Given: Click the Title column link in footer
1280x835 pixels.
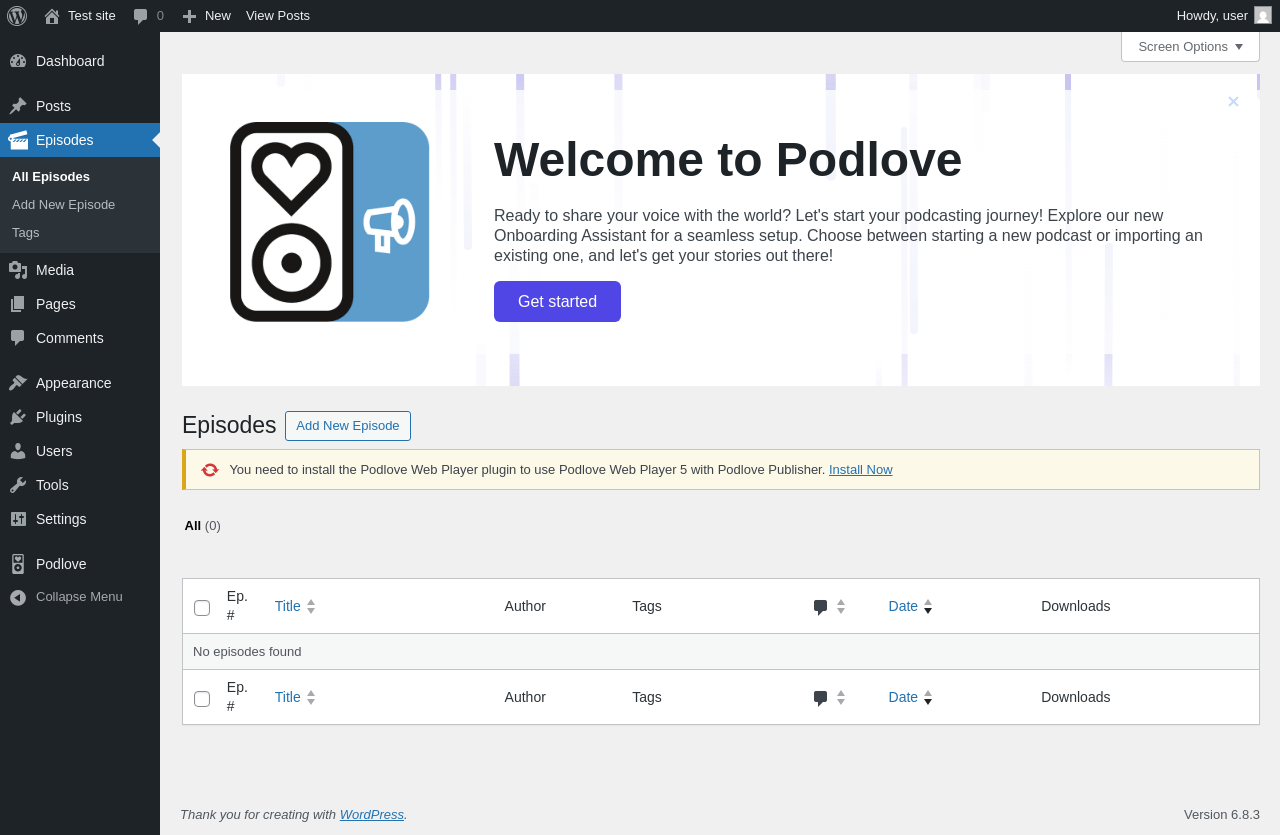Looking at the screenshot, I should coord(288,697).
